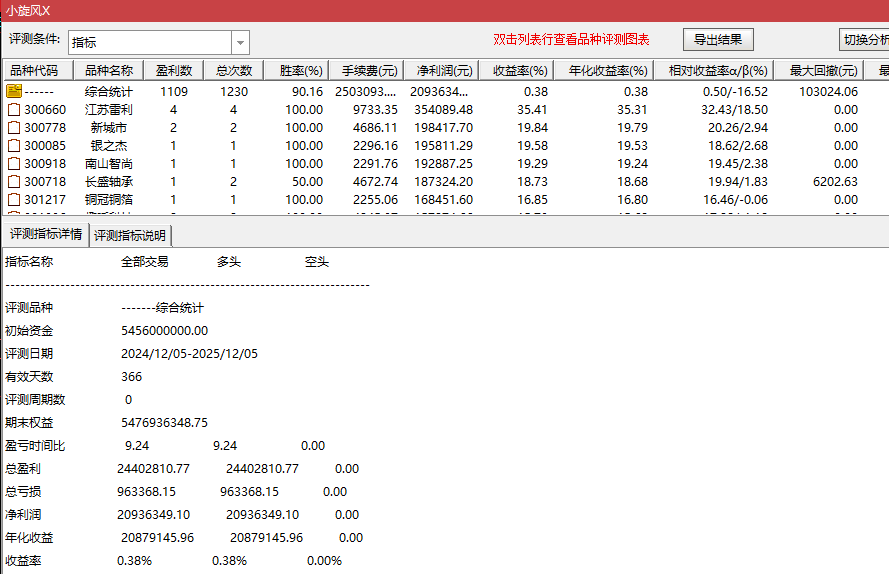Click the 综合统计 summary row icon
Image resolution: width=889 pixels, height=574 pixels.
(14, 91)
